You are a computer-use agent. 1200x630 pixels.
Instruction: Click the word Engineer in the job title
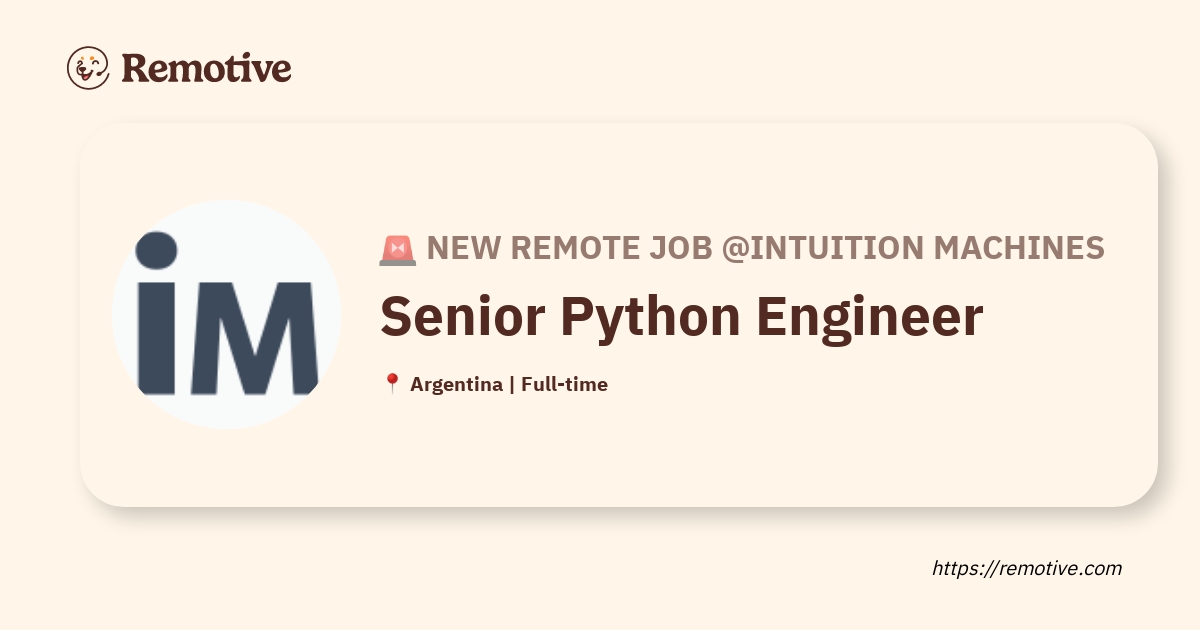click(869, 316)
